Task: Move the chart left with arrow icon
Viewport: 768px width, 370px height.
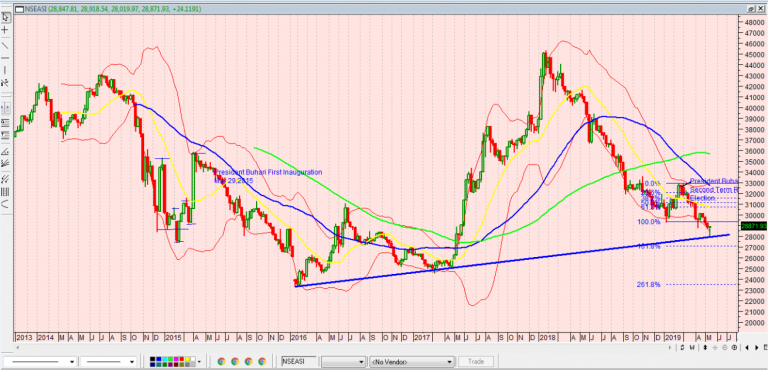Action: (746, 347)
